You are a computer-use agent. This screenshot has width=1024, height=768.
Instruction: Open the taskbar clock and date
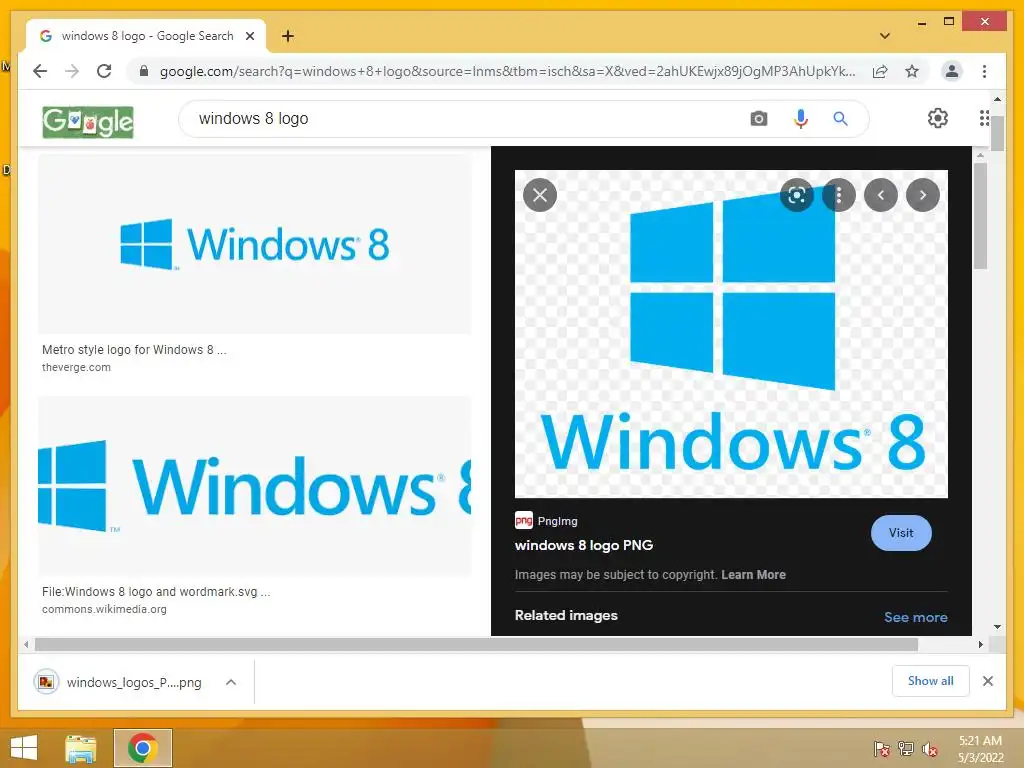pos(980,749)
